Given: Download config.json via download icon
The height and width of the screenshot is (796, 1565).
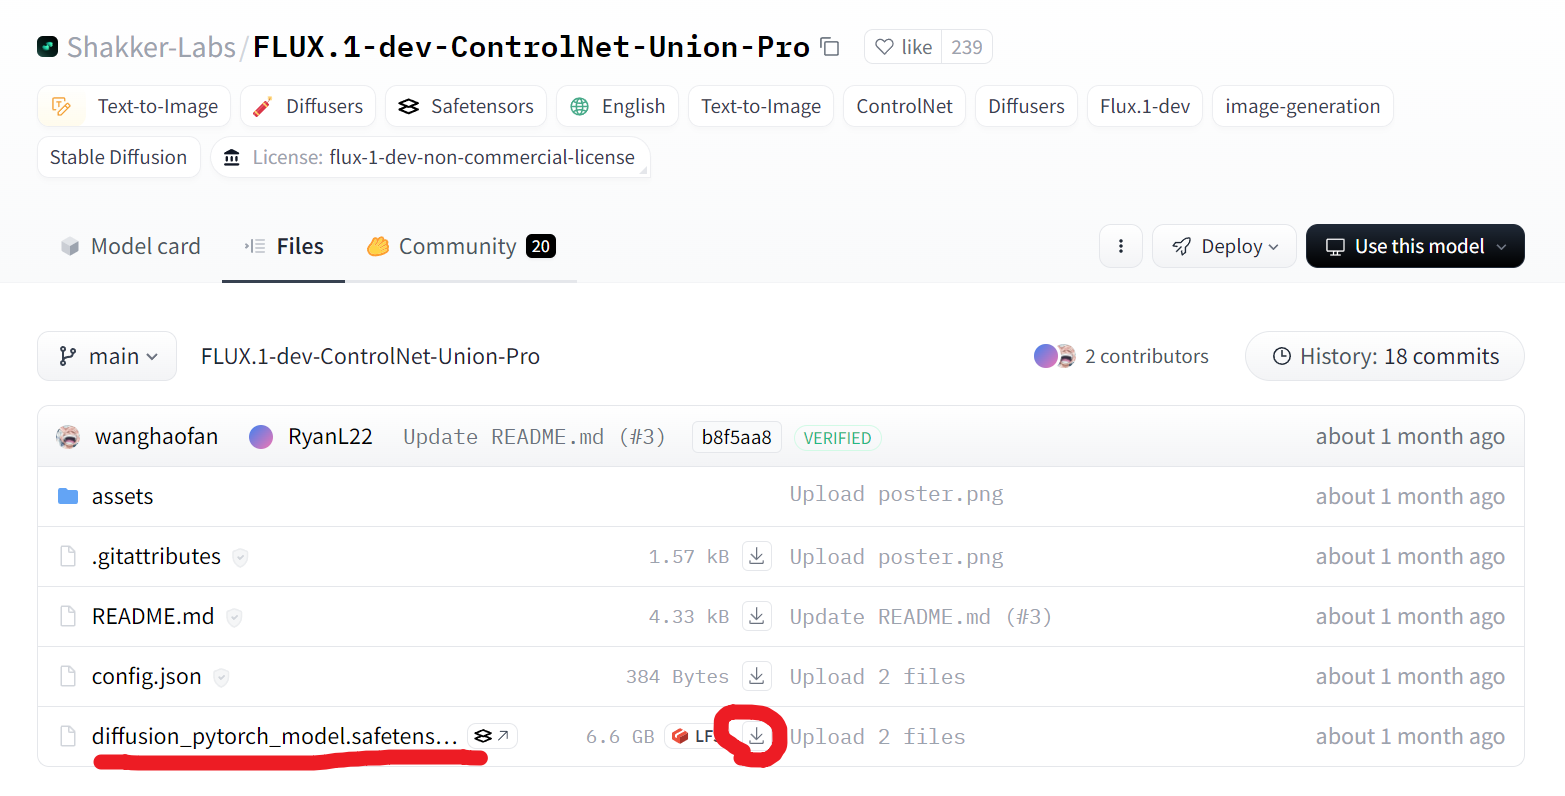Looking at the screenshot, I should pyautogui.click(x=757, y=676).
